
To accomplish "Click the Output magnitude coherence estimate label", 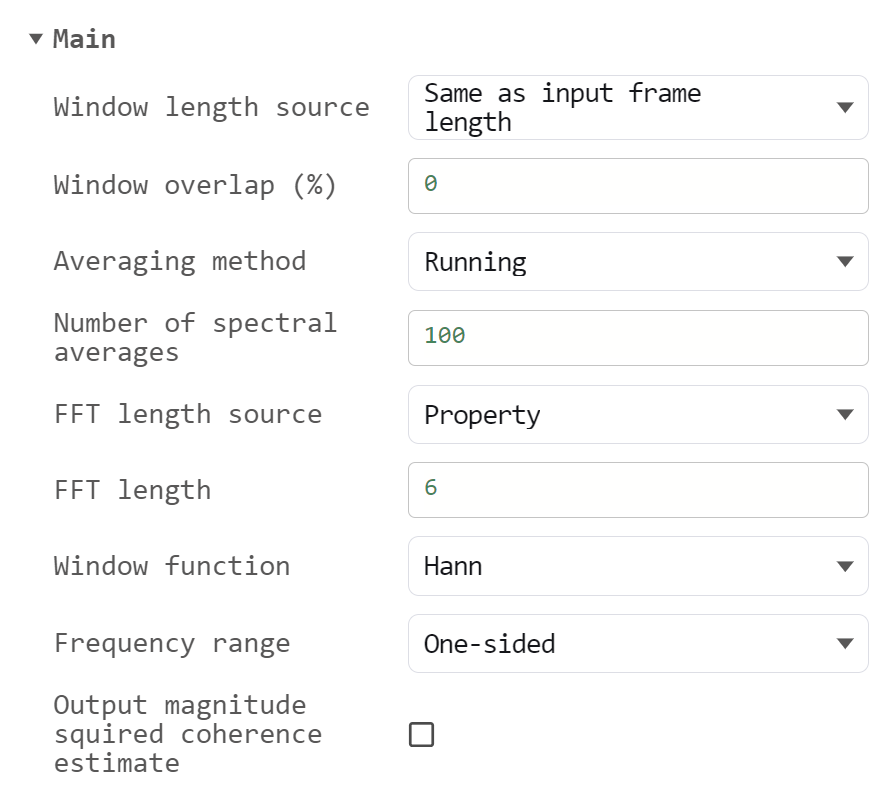I will pos(188,734).
